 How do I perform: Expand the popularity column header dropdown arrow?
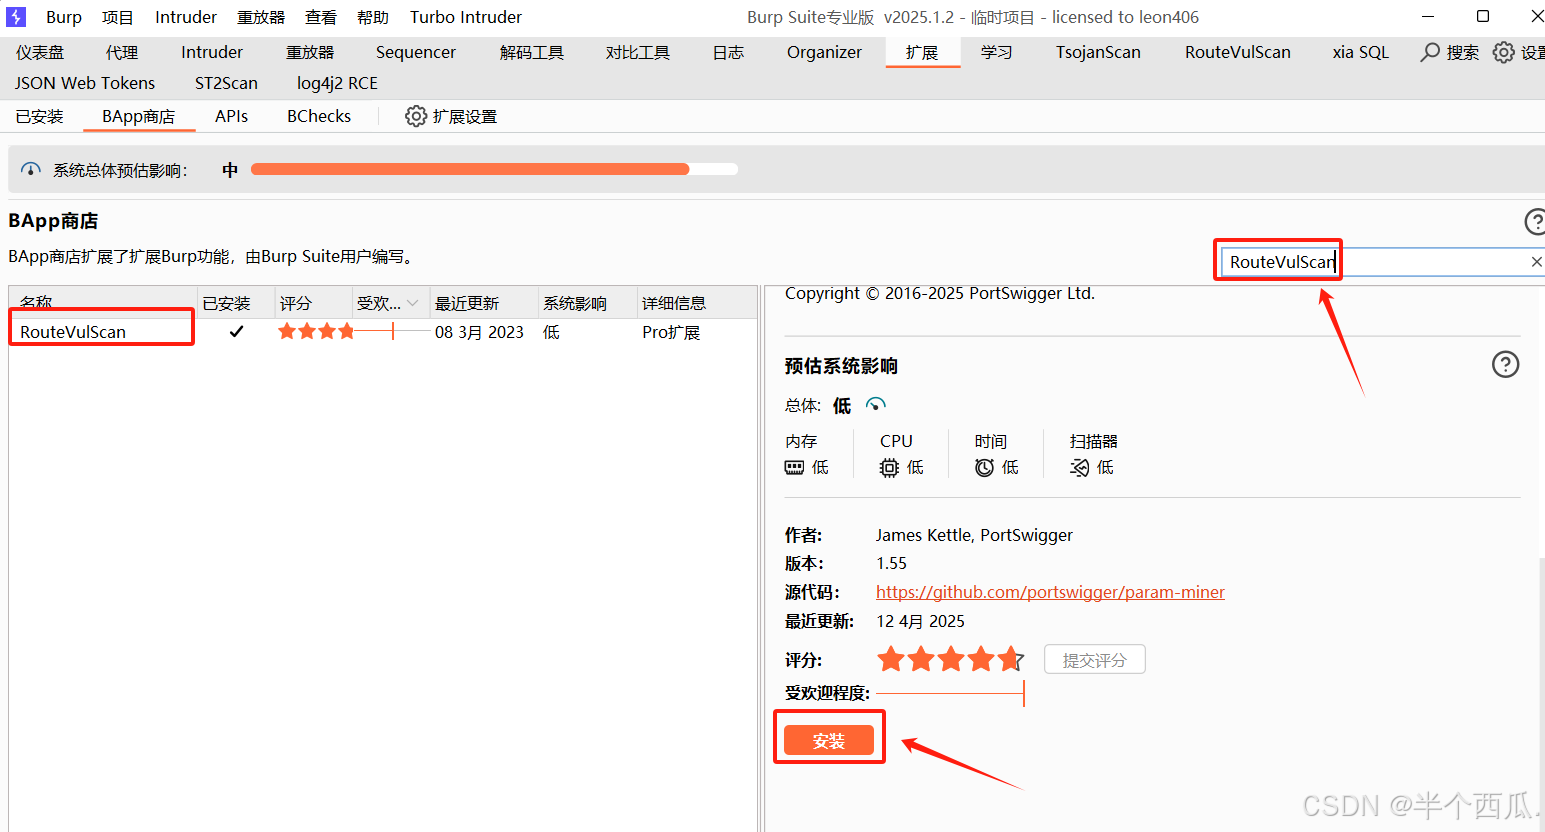pos(412,303)
